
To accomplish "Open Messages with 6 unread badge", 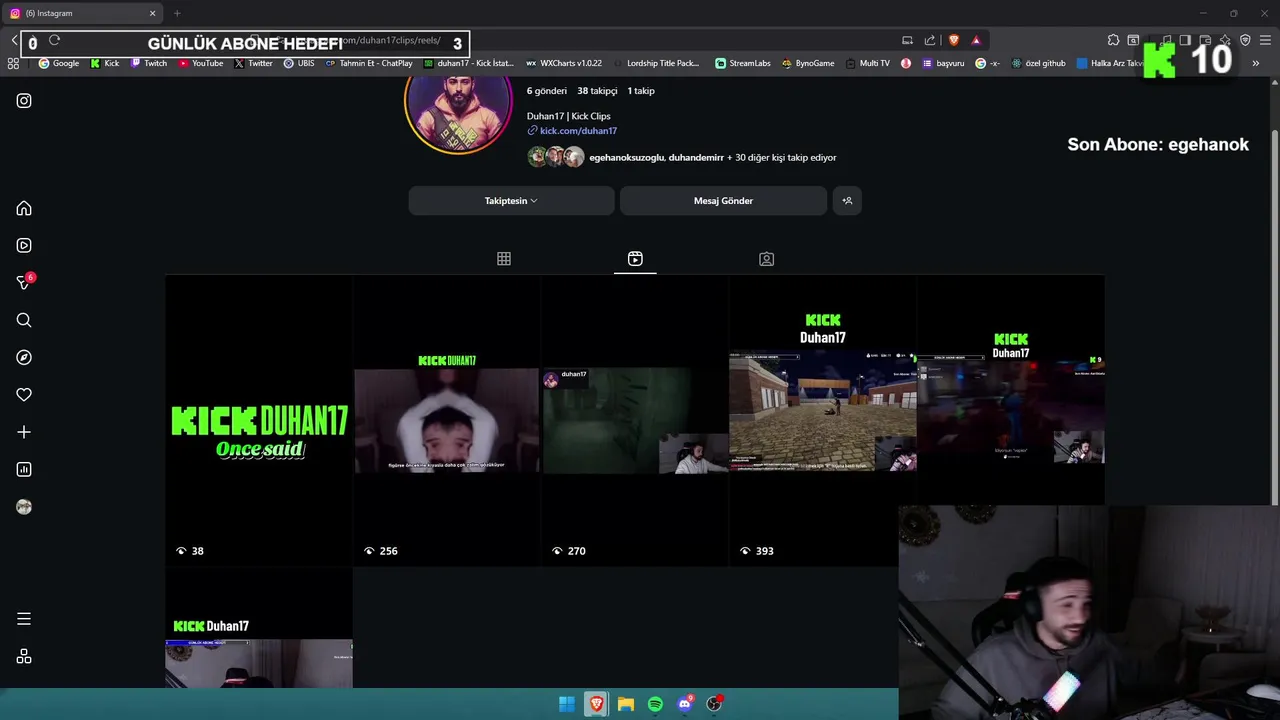I will click(24, 283).
